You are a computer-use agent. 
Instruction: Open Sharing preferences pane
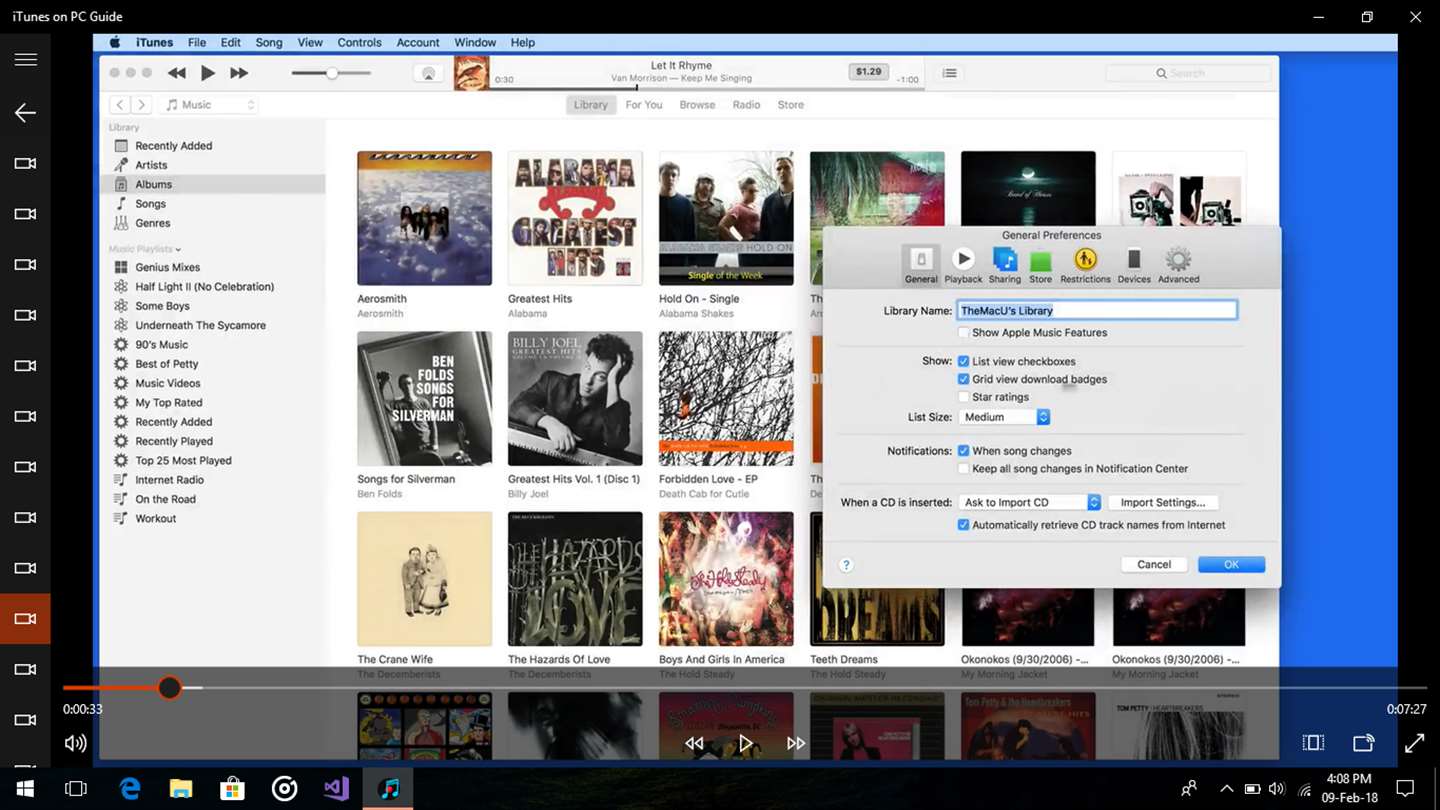(x=1004, y=266)
